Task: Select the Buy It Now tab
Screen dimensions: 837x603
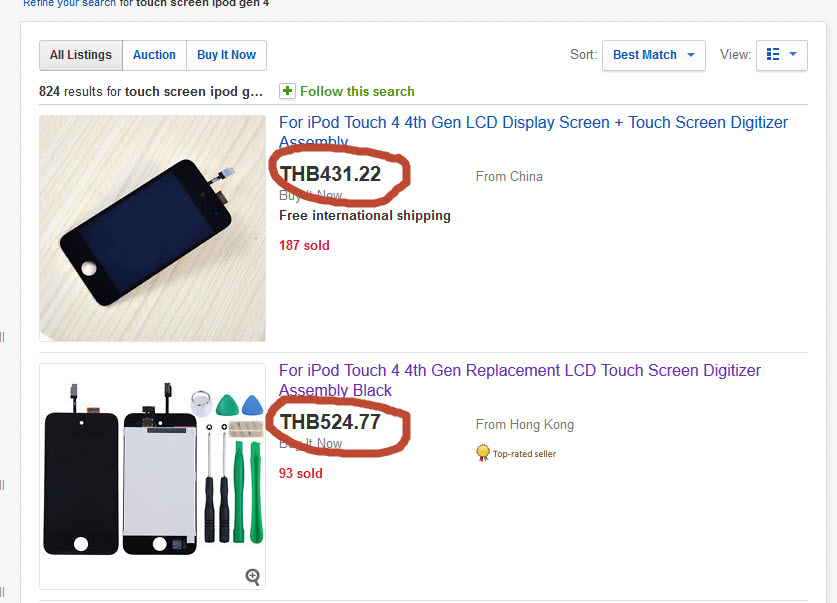Action: pos(226,55)
